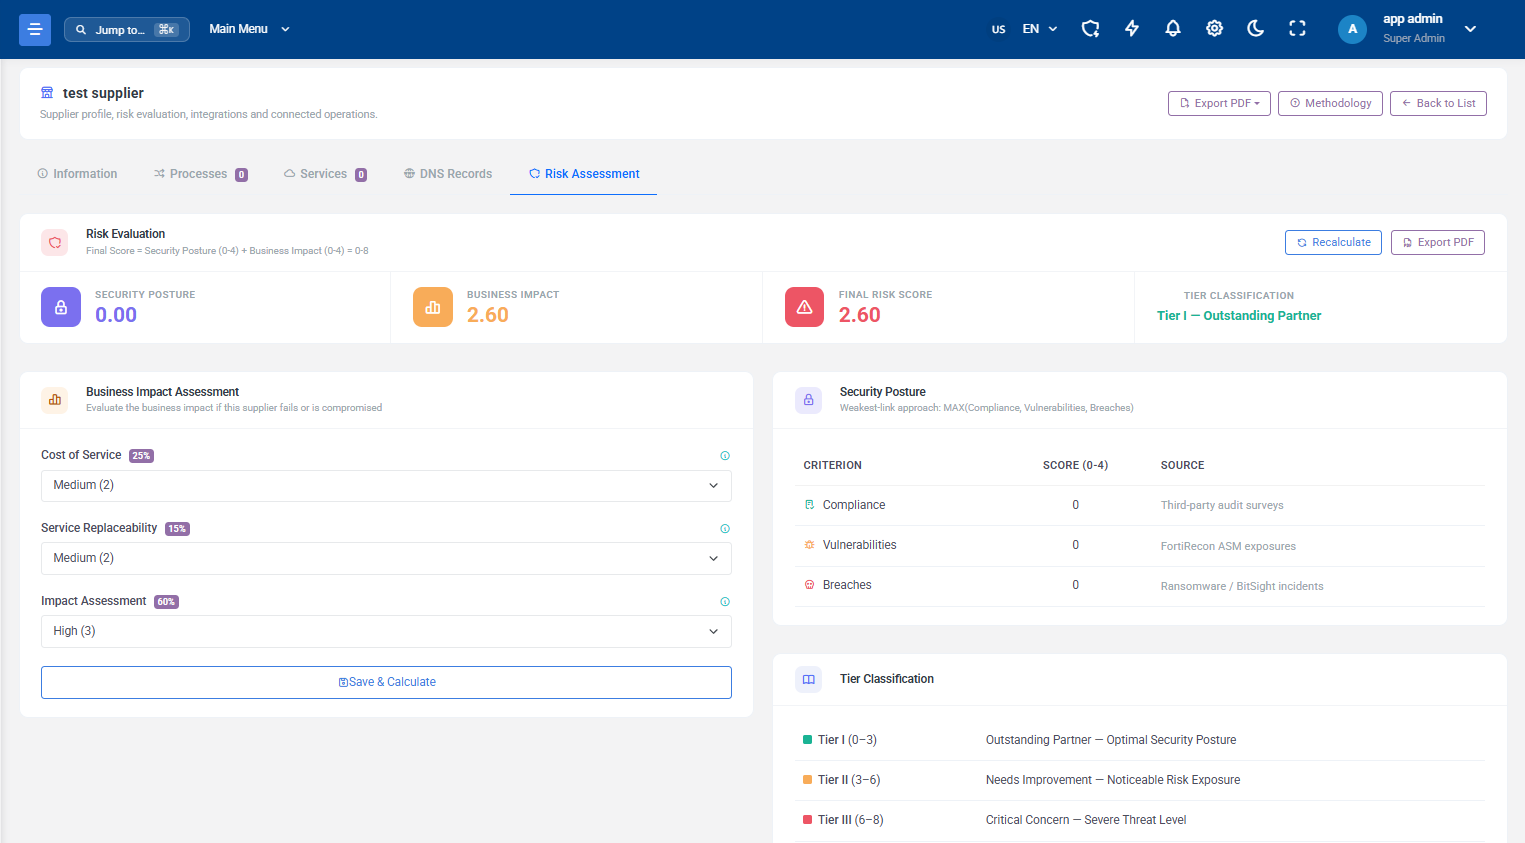Open the Export PDF dropdown in the page header
The width and height of the screenshot is (1525, 843).
click(x=1219, y=103)
